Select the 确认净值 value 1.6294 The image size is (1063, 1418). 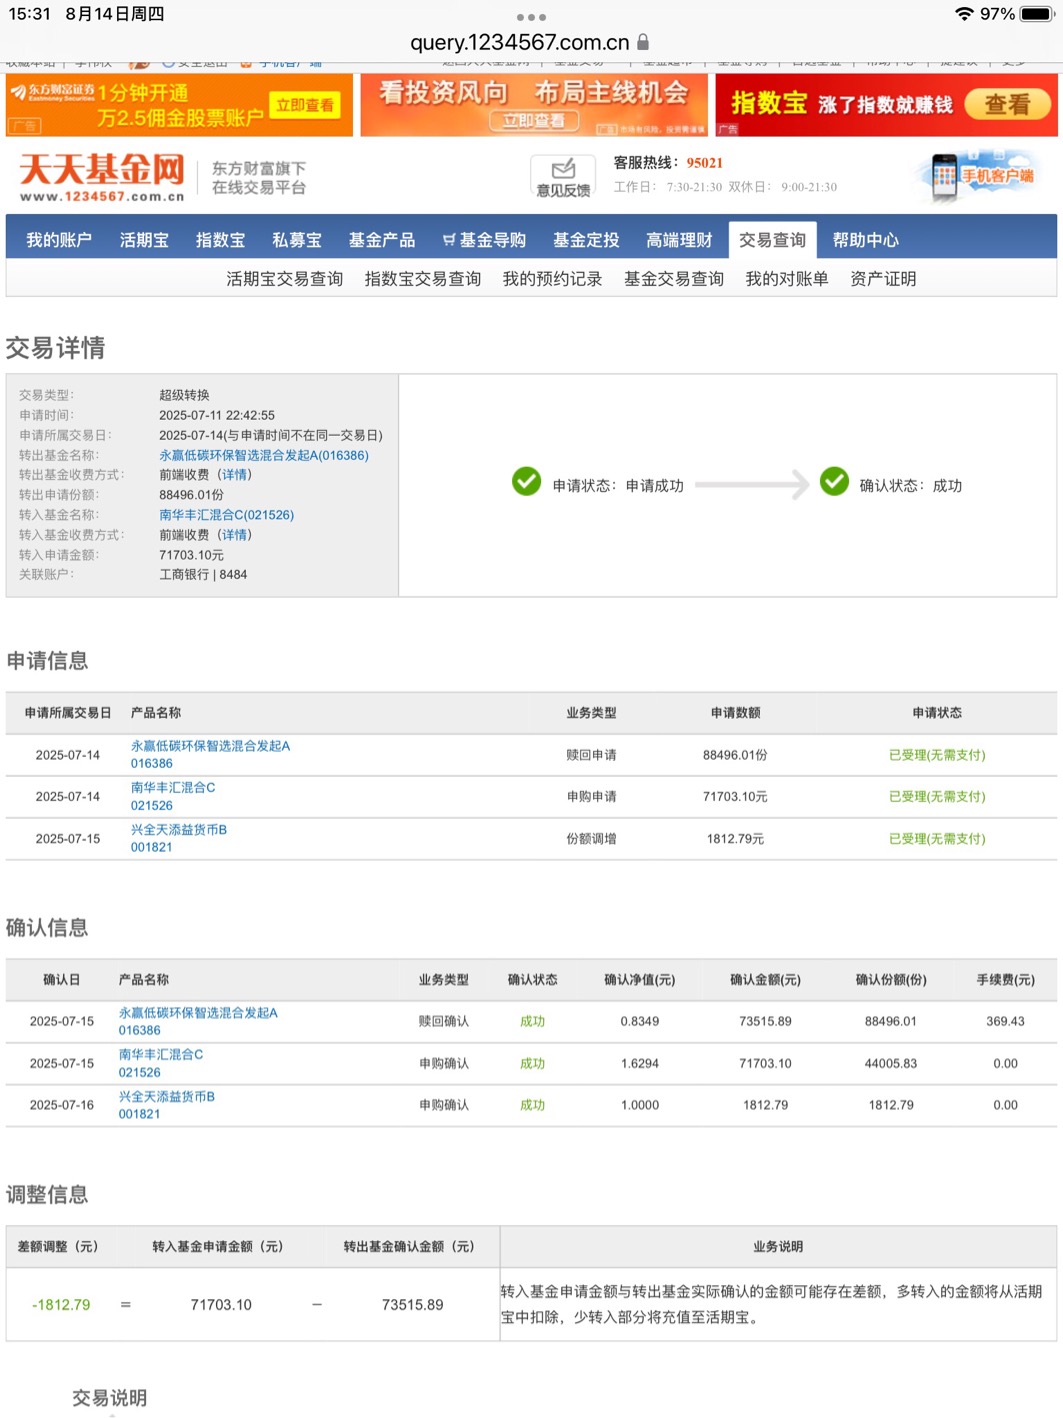pyautogui.click(x=639, y=1063)
